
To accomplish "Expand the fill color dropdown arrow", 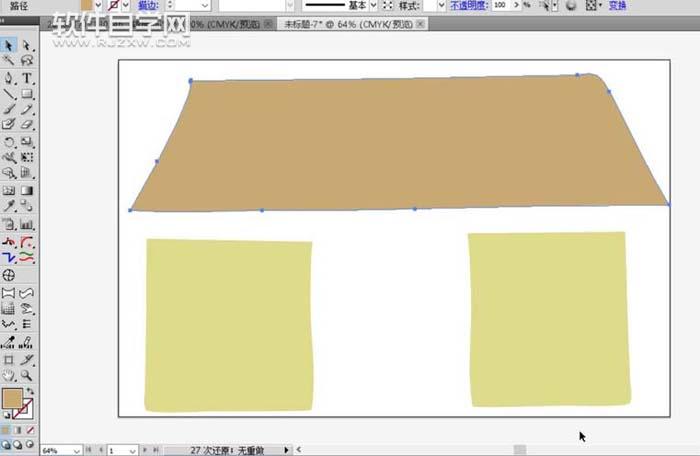I will point(98,5).
